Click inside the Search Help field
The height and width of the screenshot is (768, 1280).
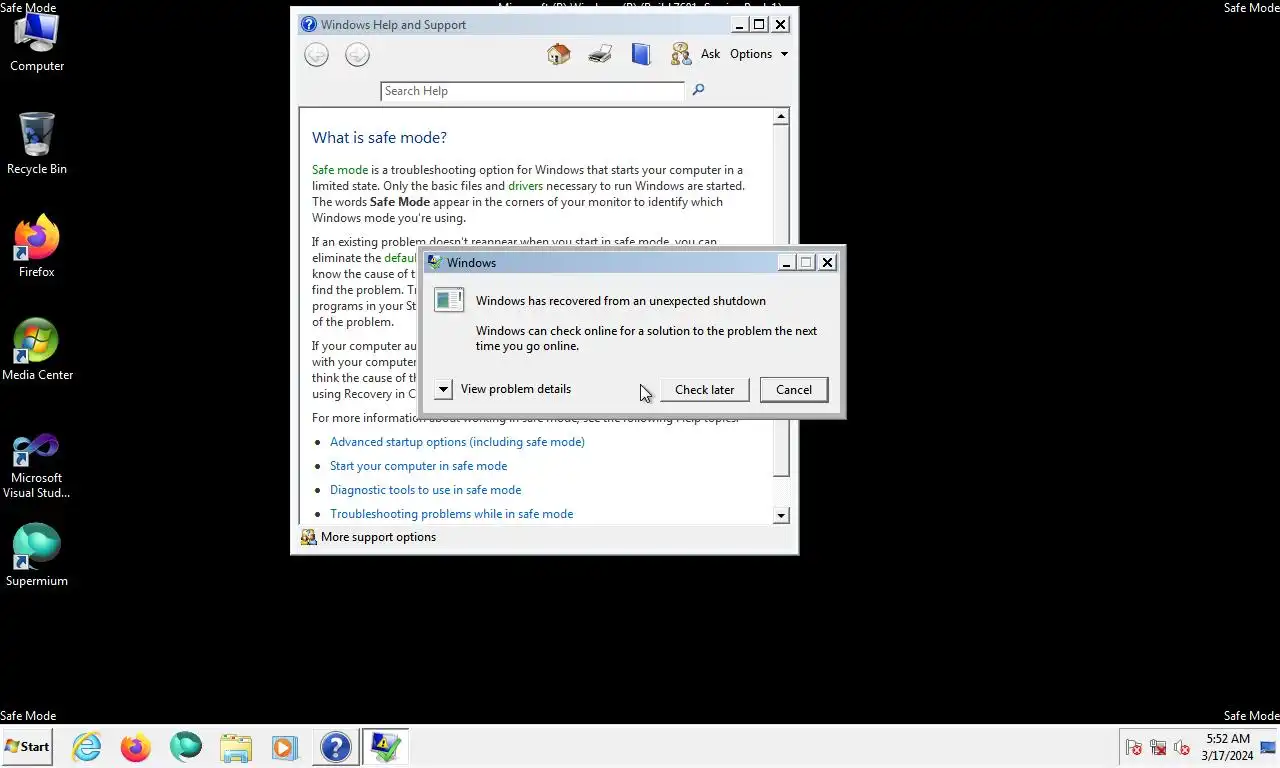click(x=532, y=91)
